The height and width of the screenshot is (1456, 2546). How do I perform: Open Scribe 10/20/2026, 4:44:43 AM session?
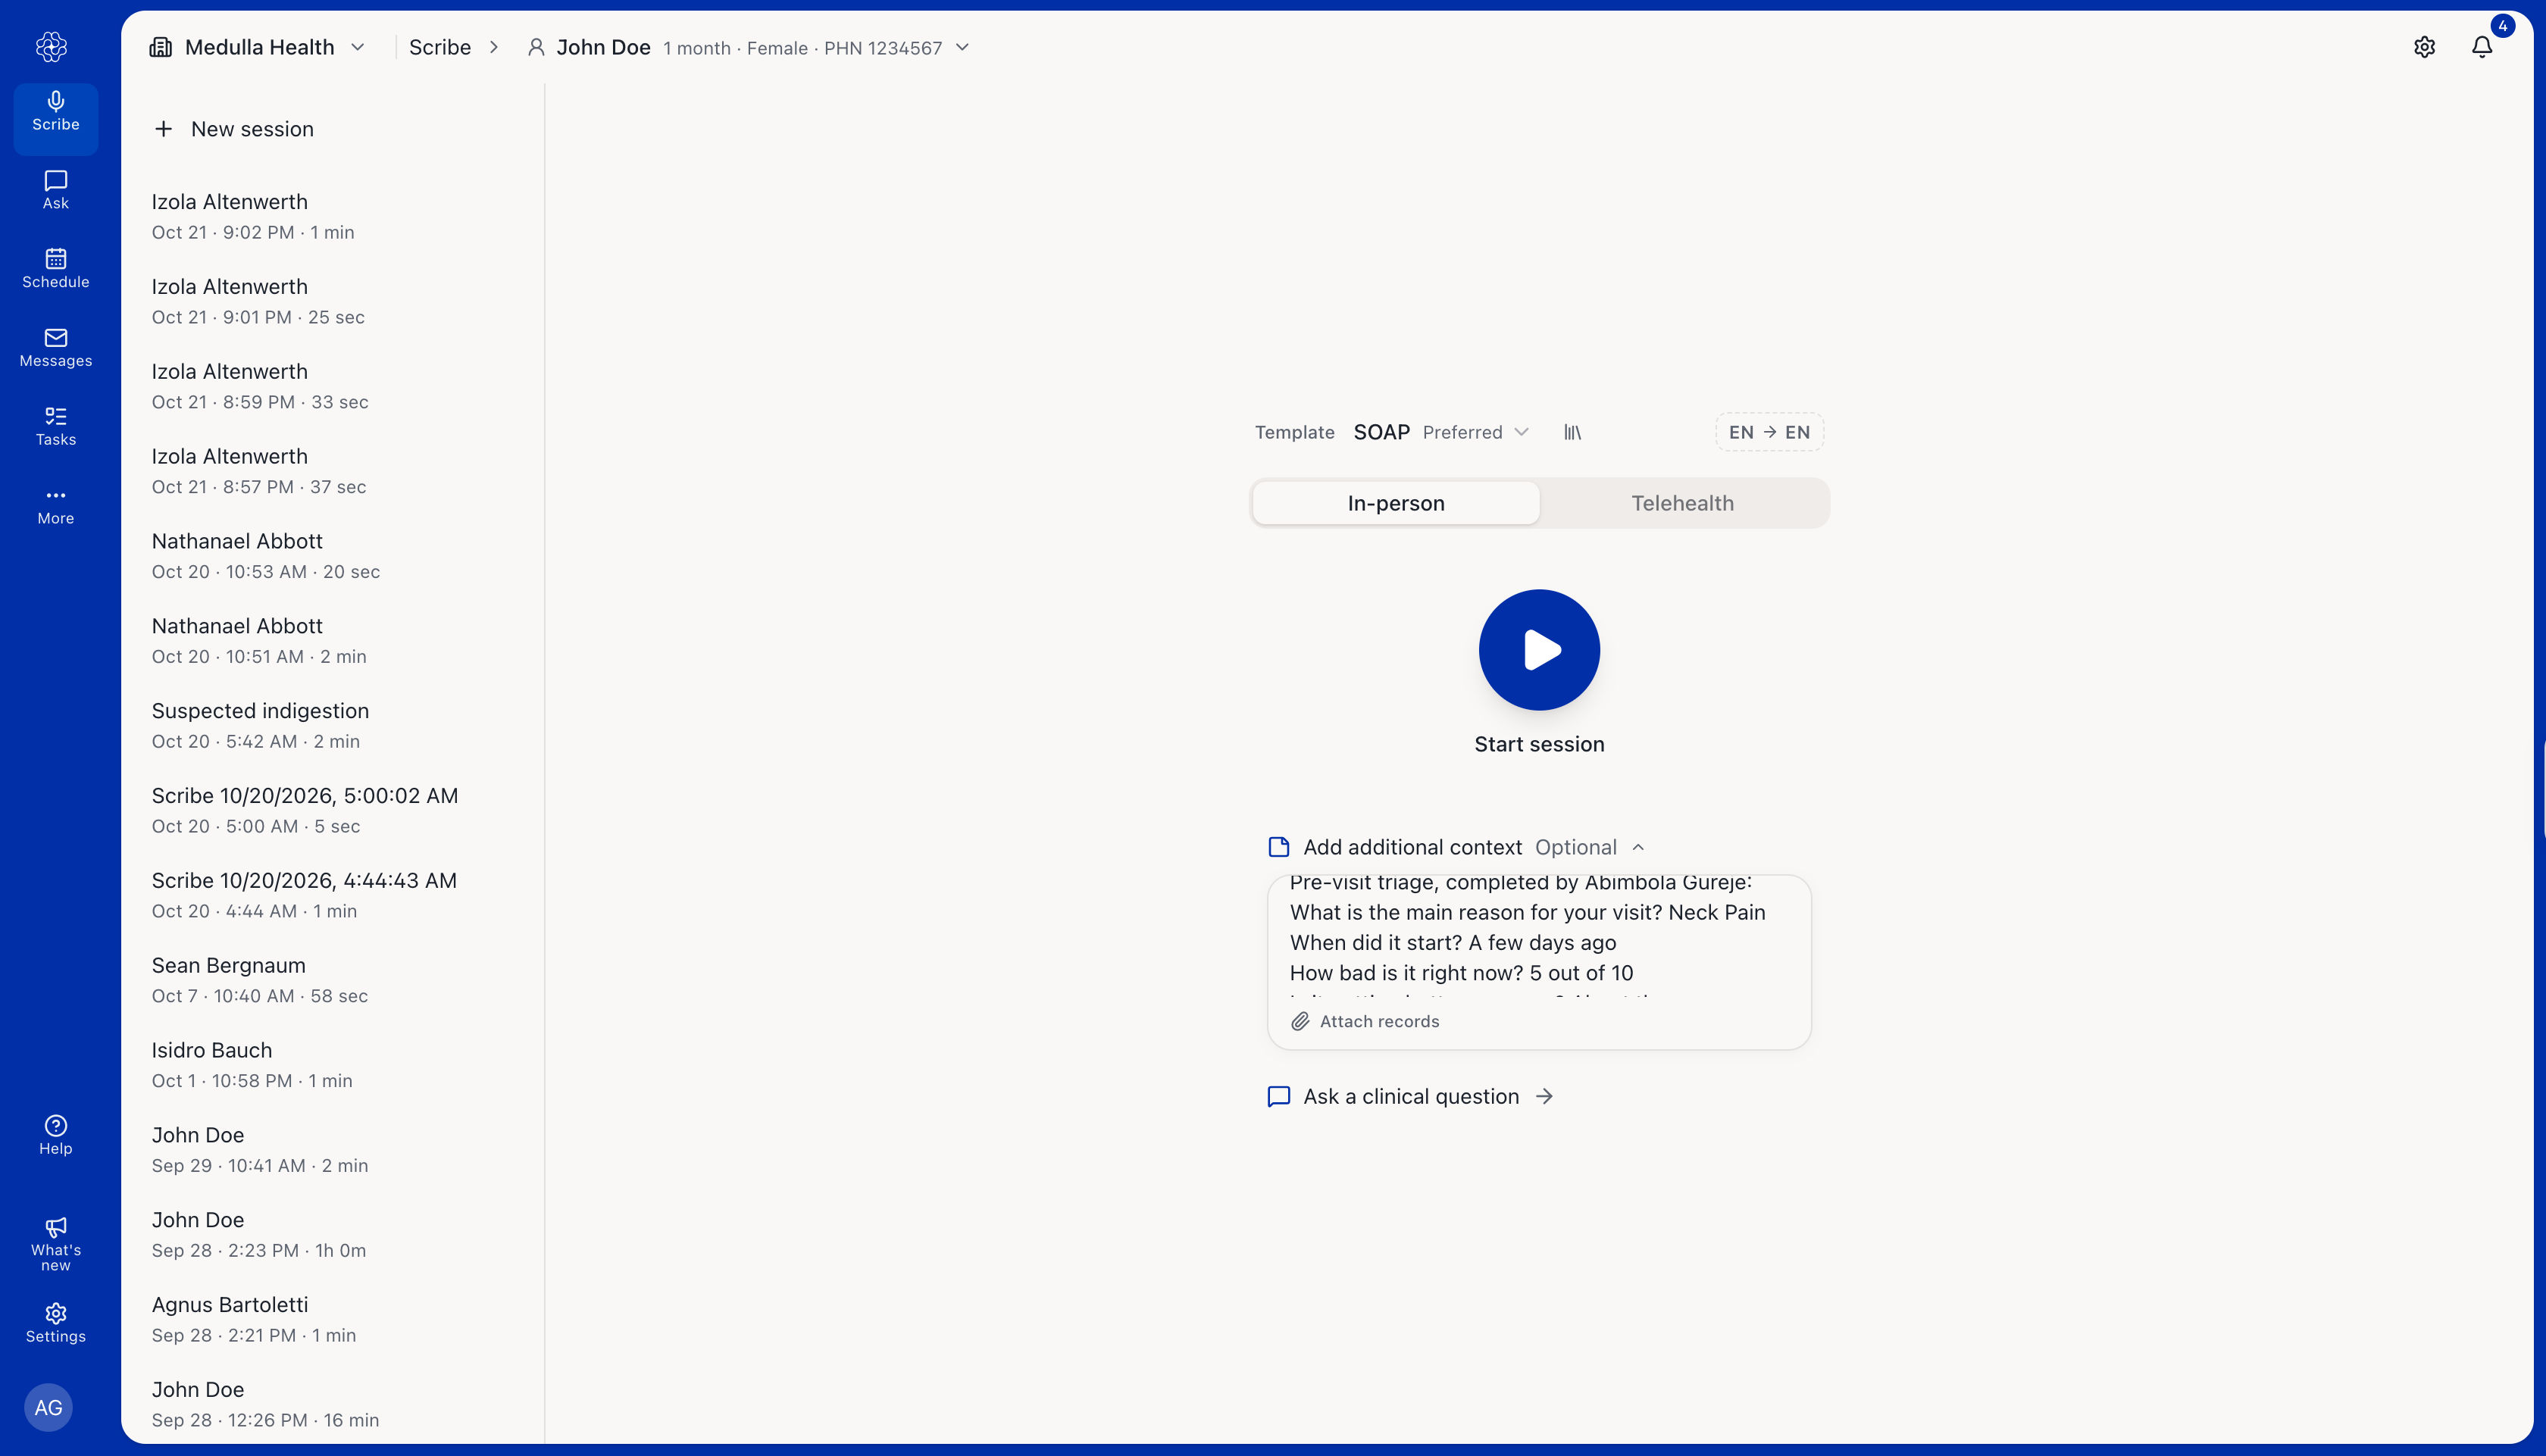click(333, 895)
